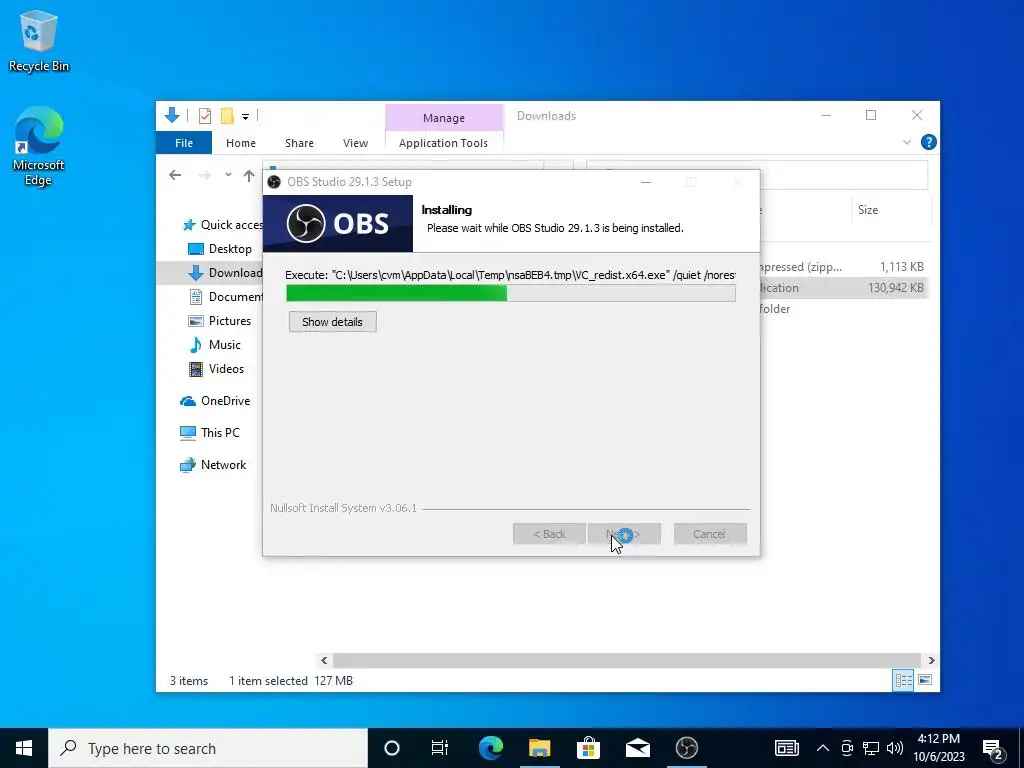The height and width of the screenshot is (768, 1024).
Task: Open File Explorer from taskbar
Action: (x=539, y=748)
